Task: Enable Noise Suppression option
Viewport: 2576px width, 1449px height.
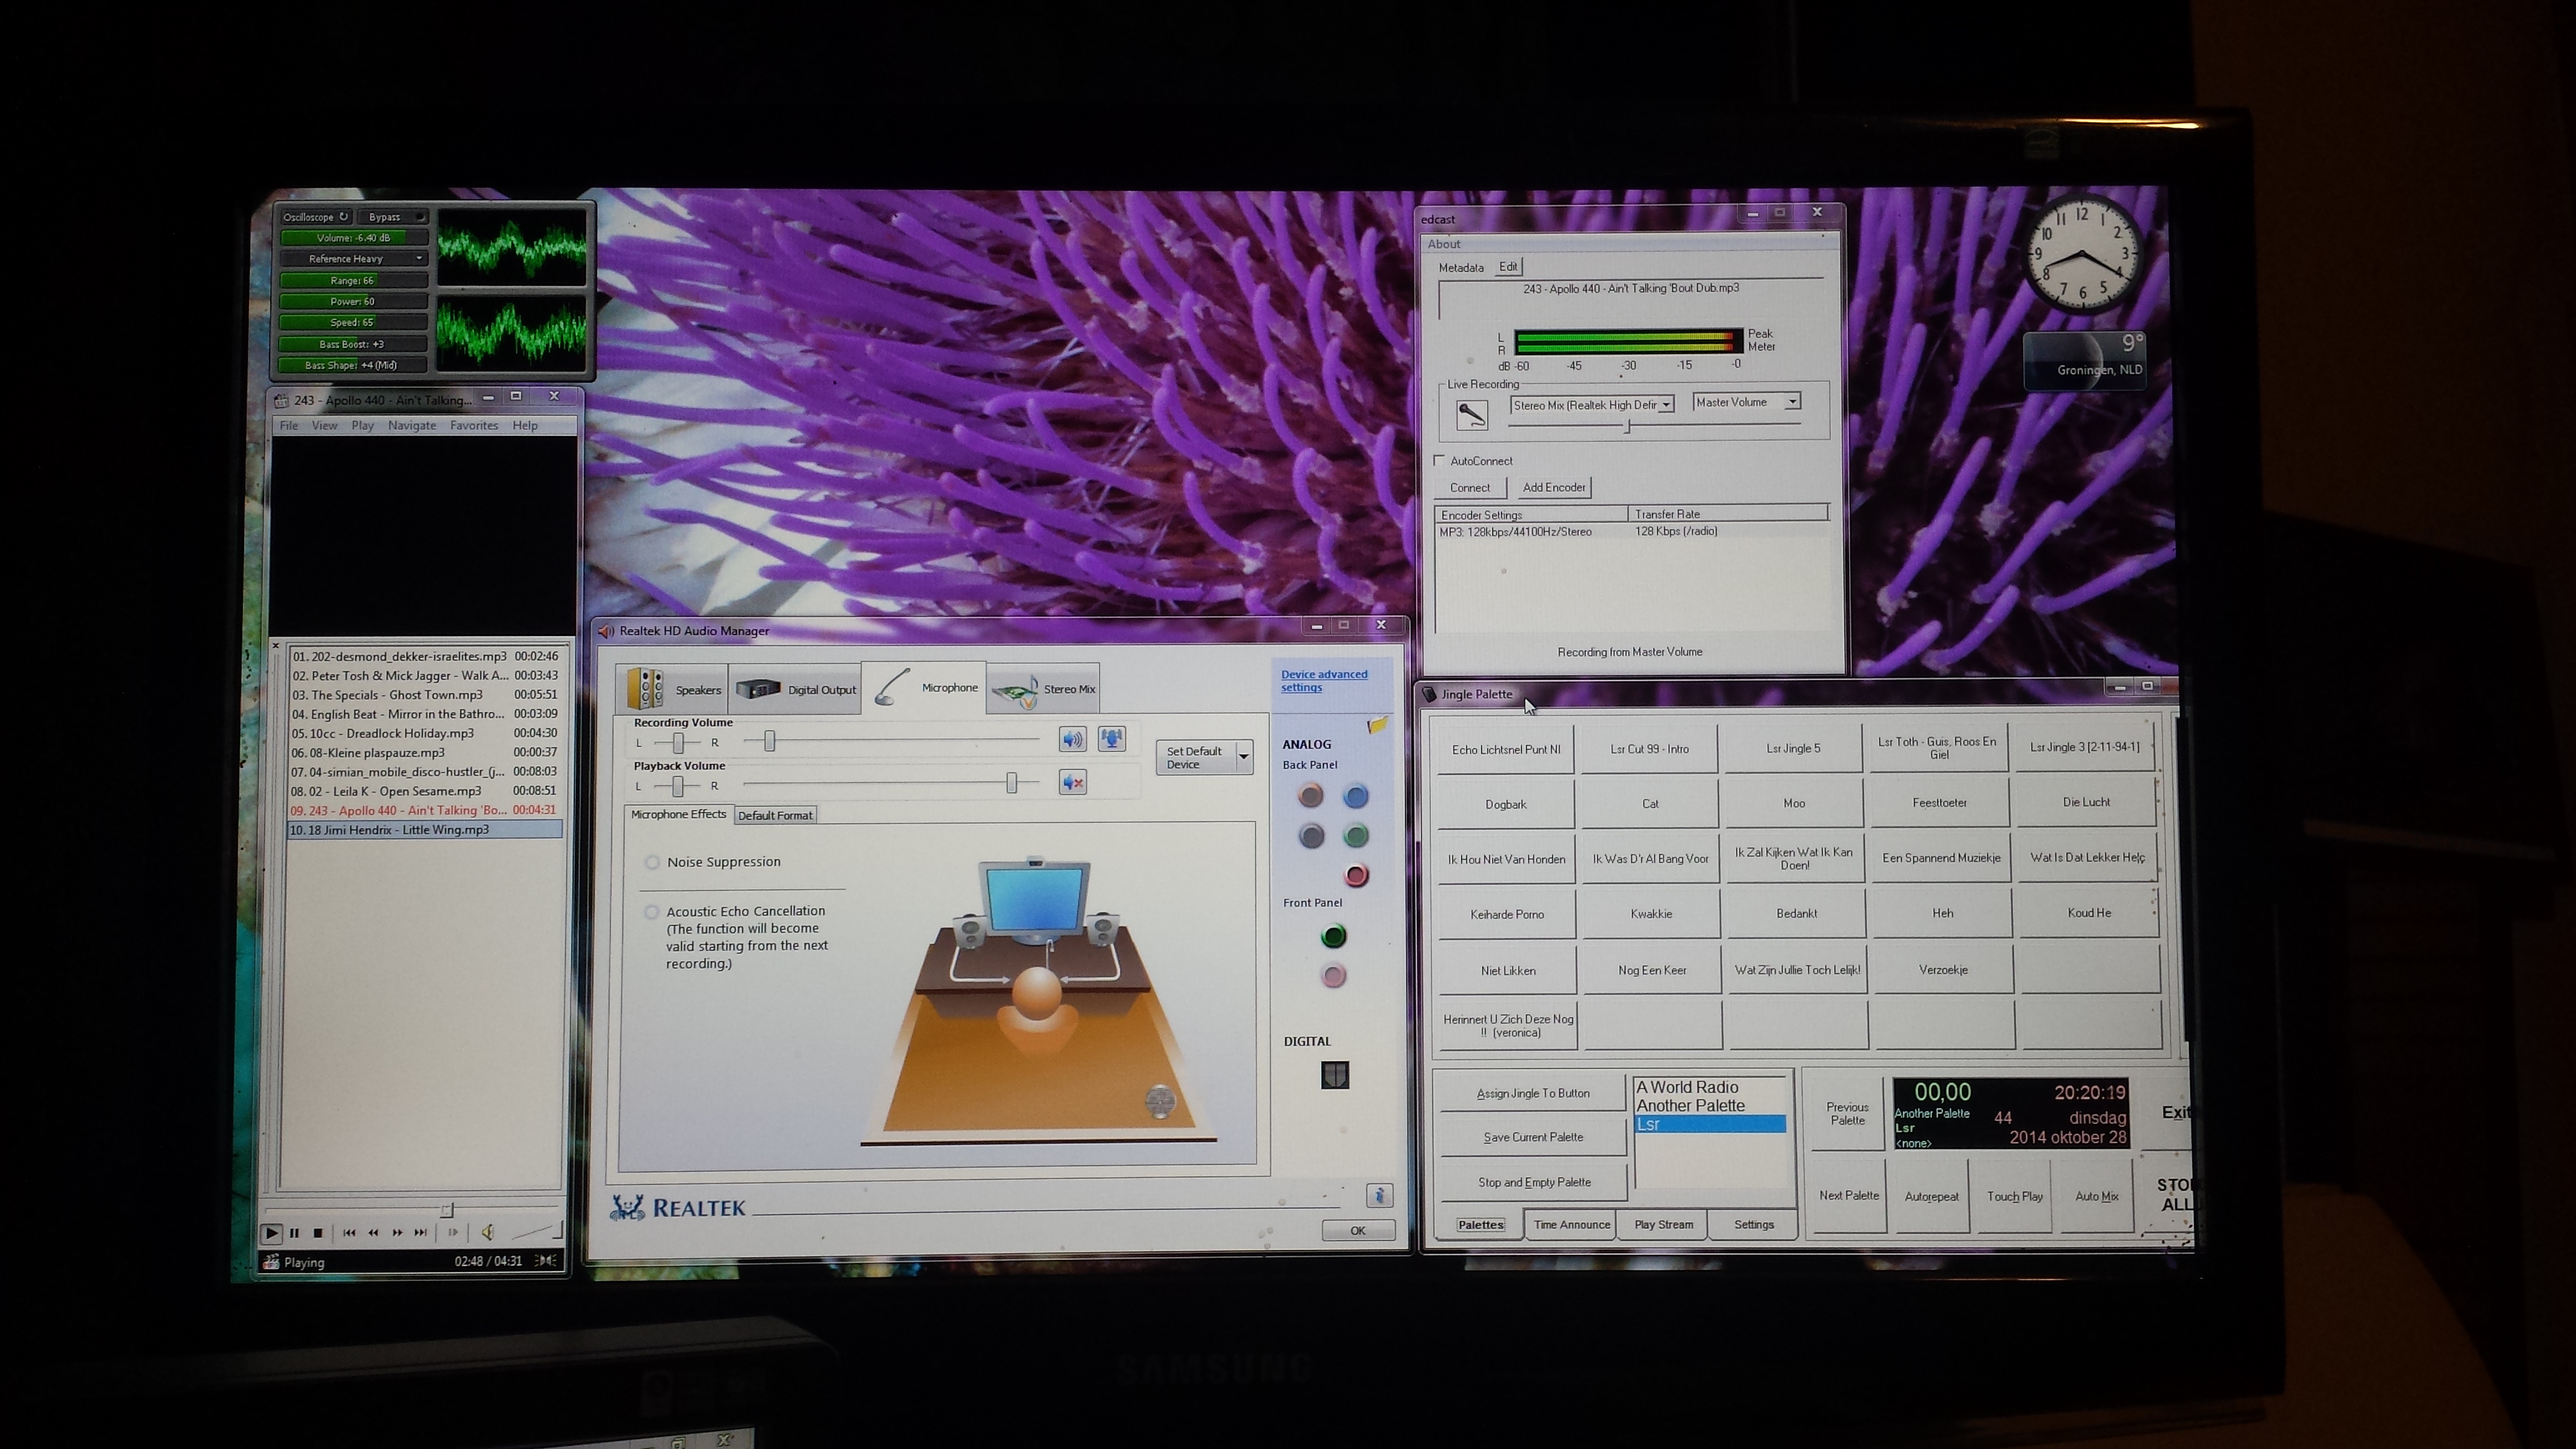Action: pos(653,862)
